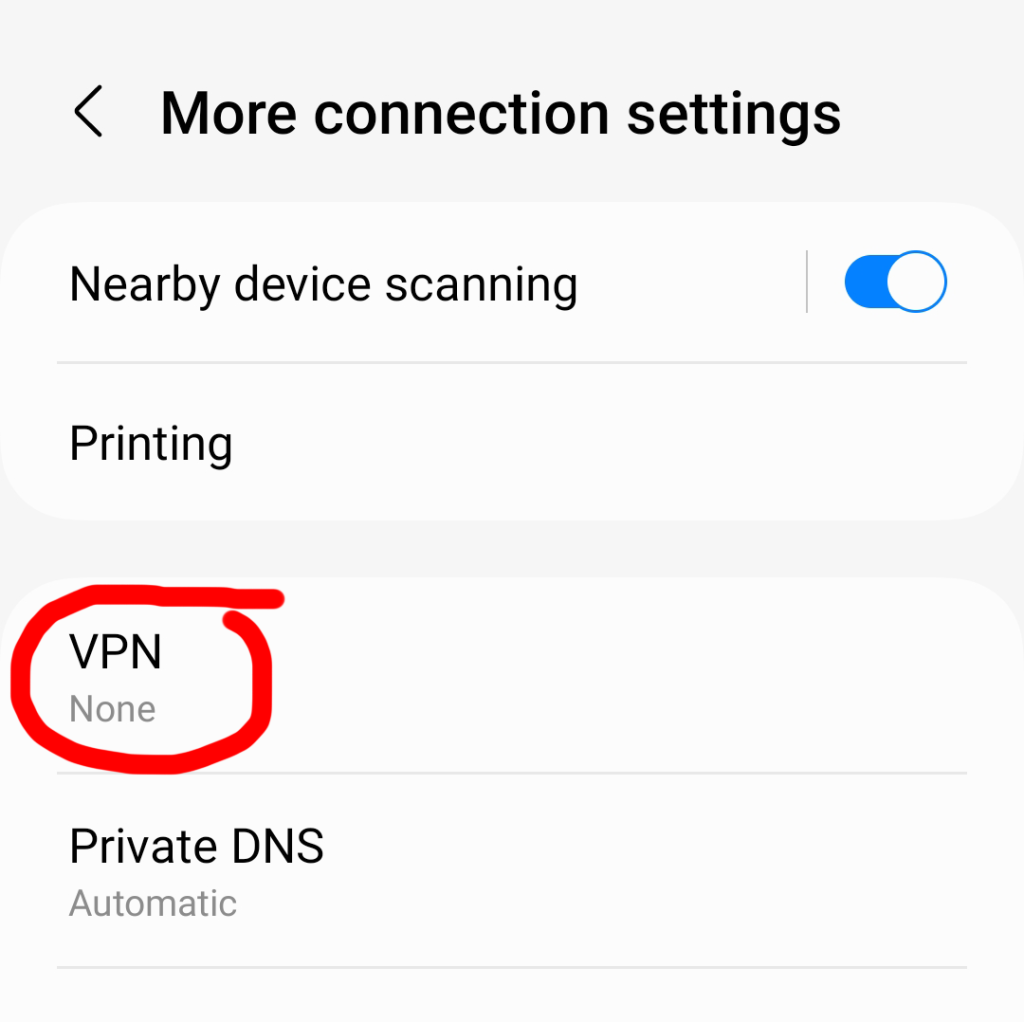Open the VPN settings entry
Image resolution: width=1024 pixels, height=1022 pixels.
[512, 676]
